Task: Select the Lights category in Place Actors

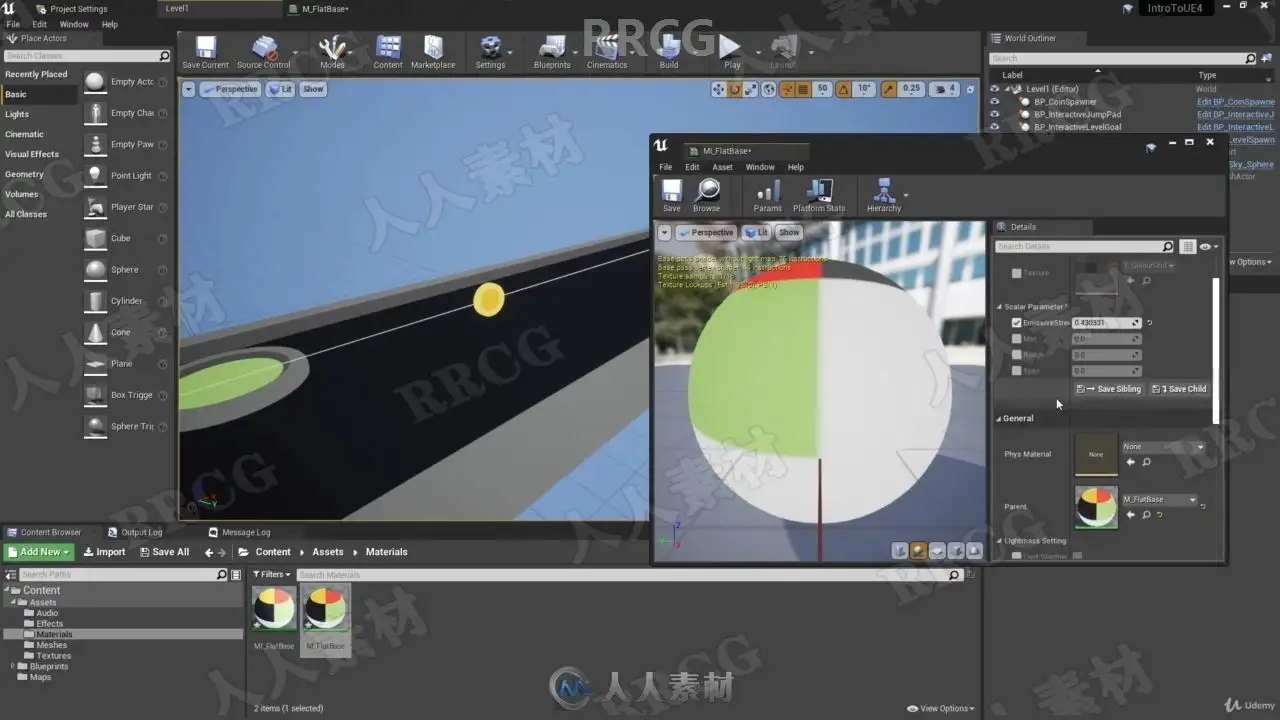Action: [x=17, y=114]
